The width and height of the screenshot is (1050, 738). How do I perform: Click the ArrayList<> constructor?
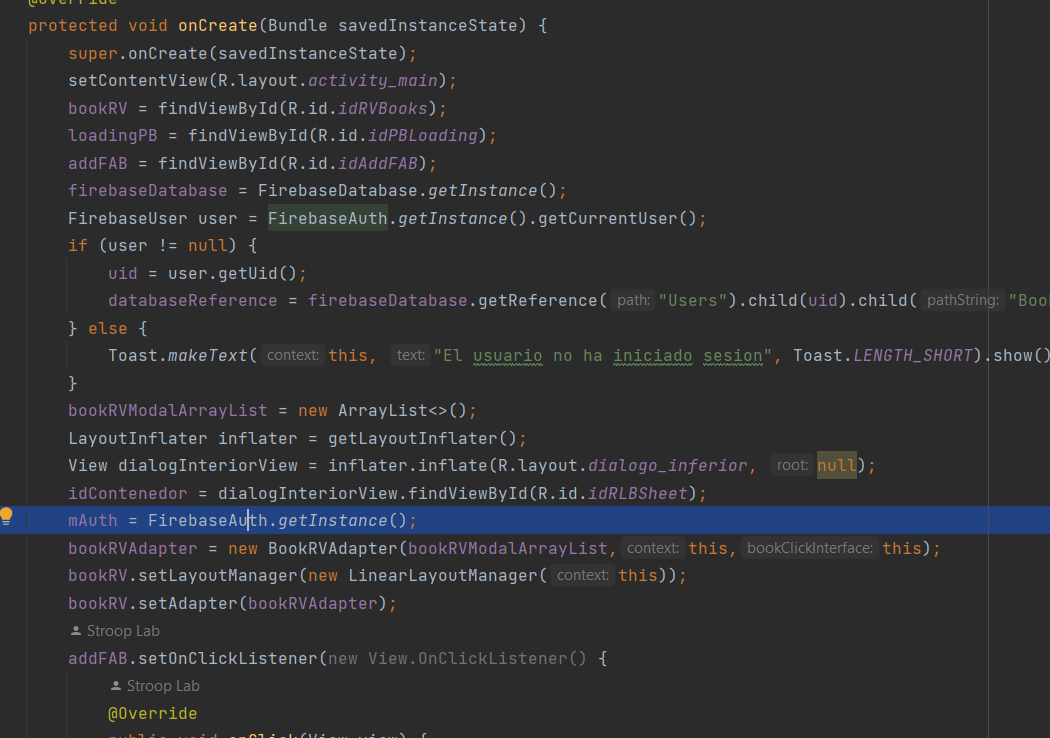(x=392, y=411)
